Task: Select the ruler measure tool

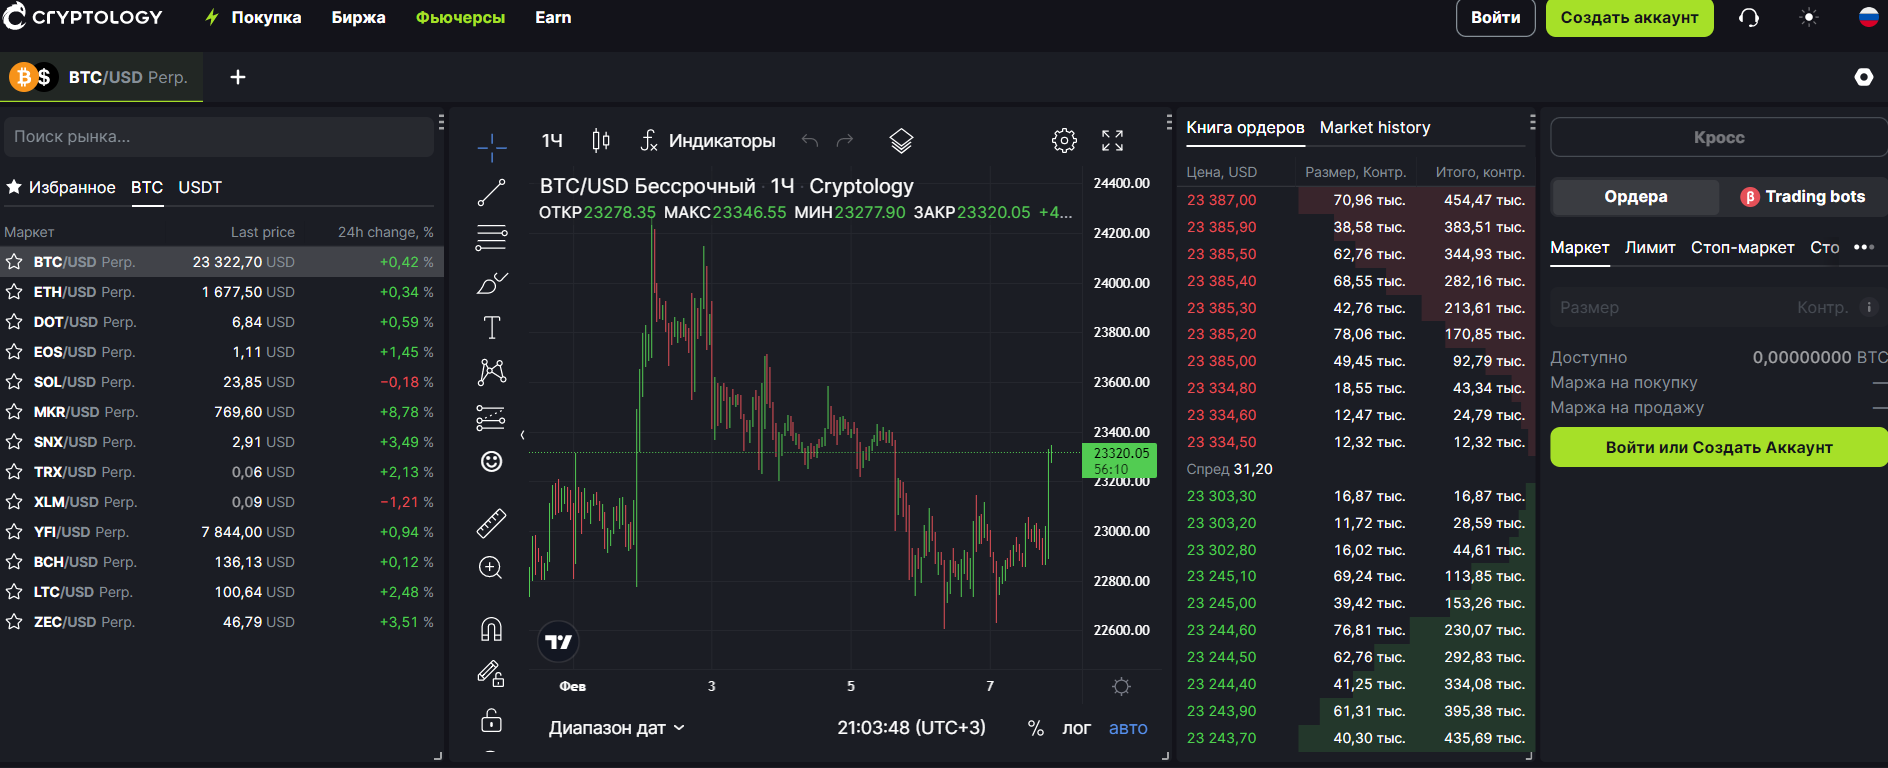Action: pyautogui.click(x=491, y=523)
